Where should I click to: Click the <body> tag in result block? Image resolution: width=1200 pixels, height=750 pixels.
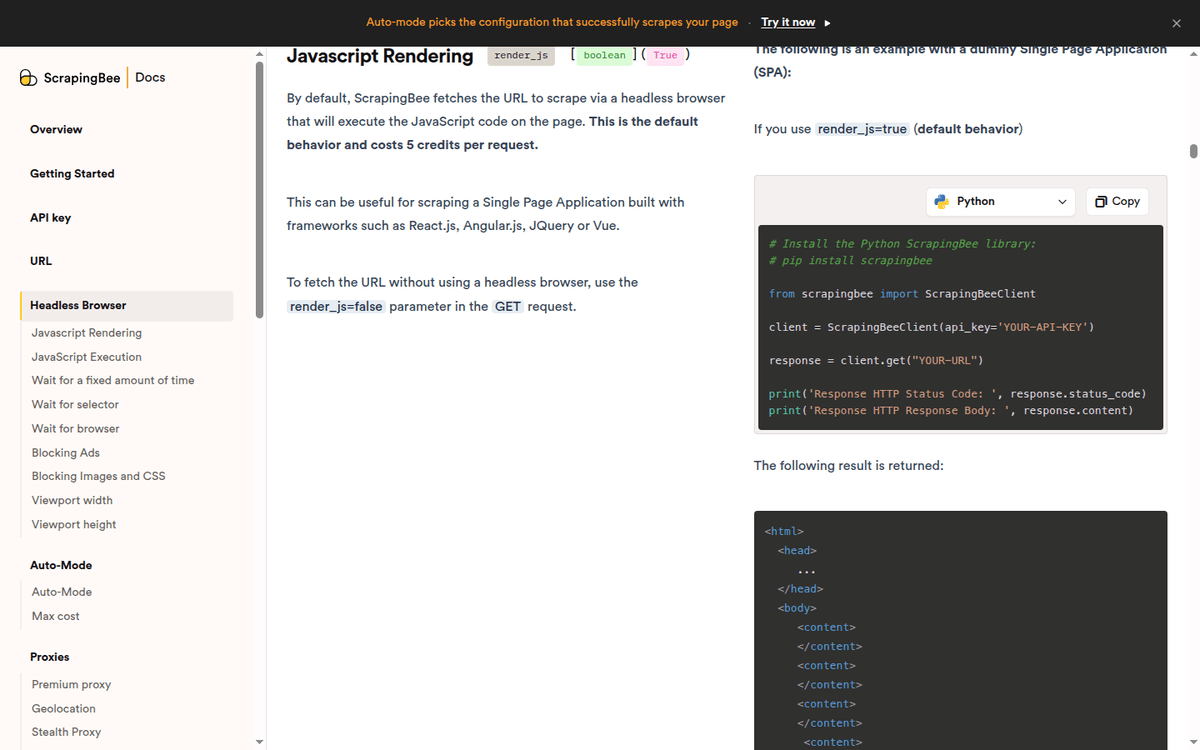797,608
